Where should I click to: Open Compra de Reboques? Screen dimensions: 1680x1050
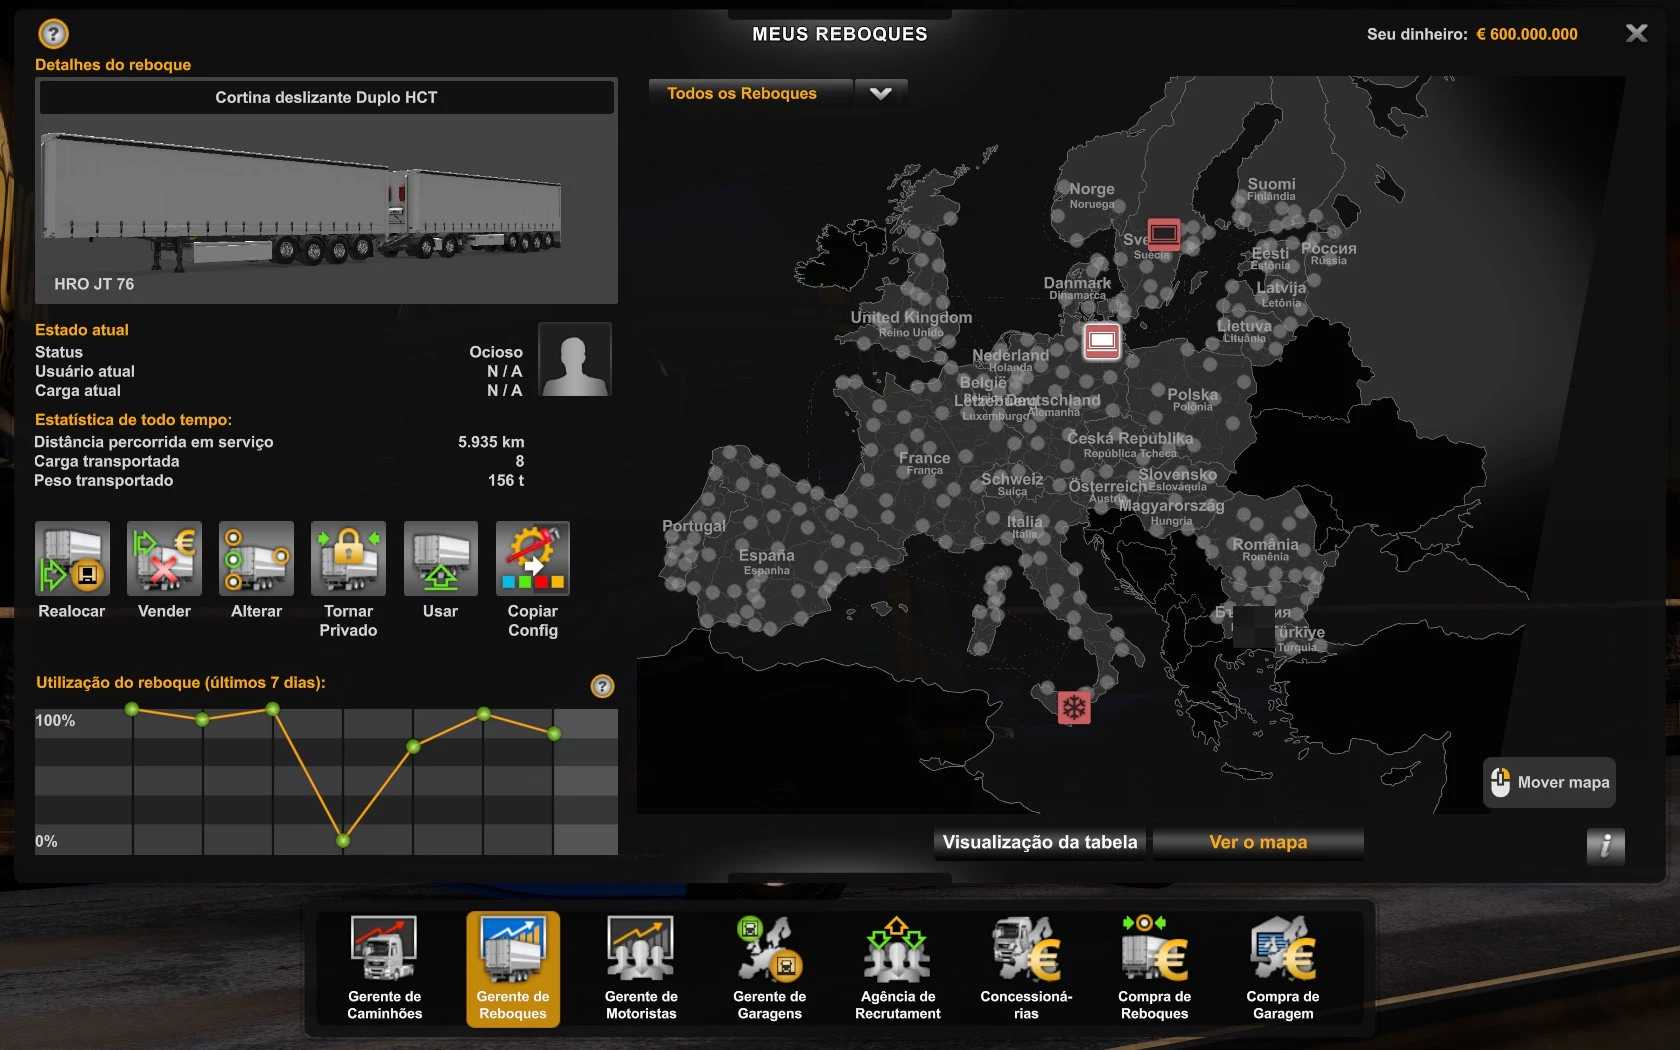[1154, 968]
